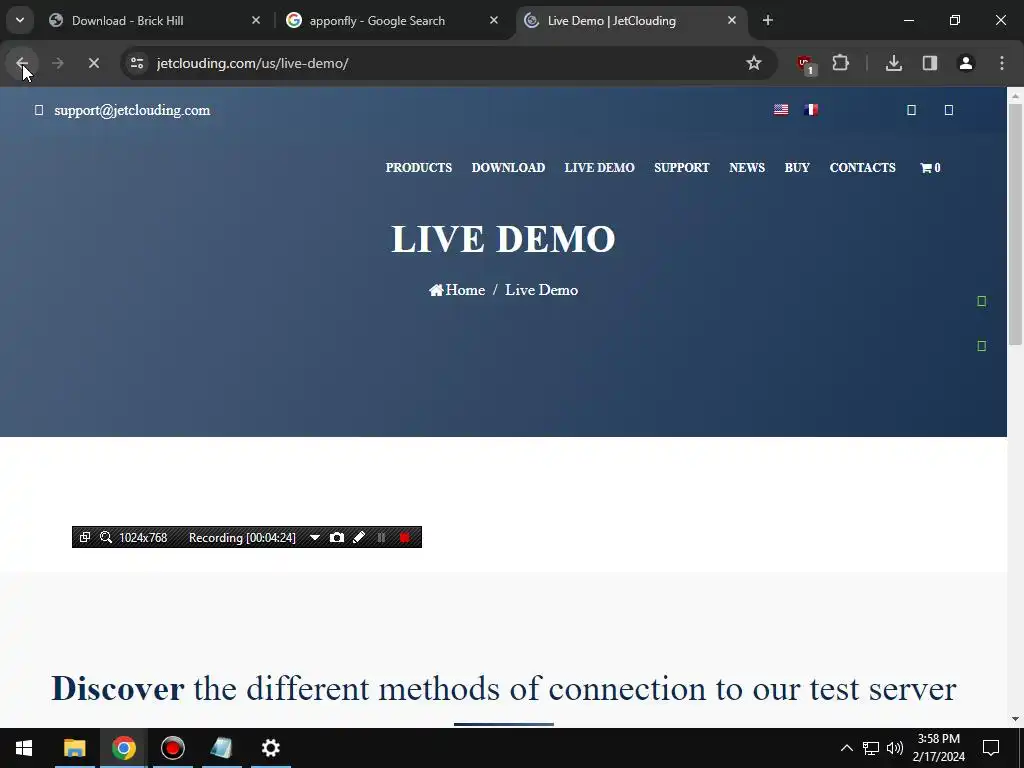Viewport: 1024px width, 768px height.
Task: Open the volume control in tray
Action: tap(895, 748)
